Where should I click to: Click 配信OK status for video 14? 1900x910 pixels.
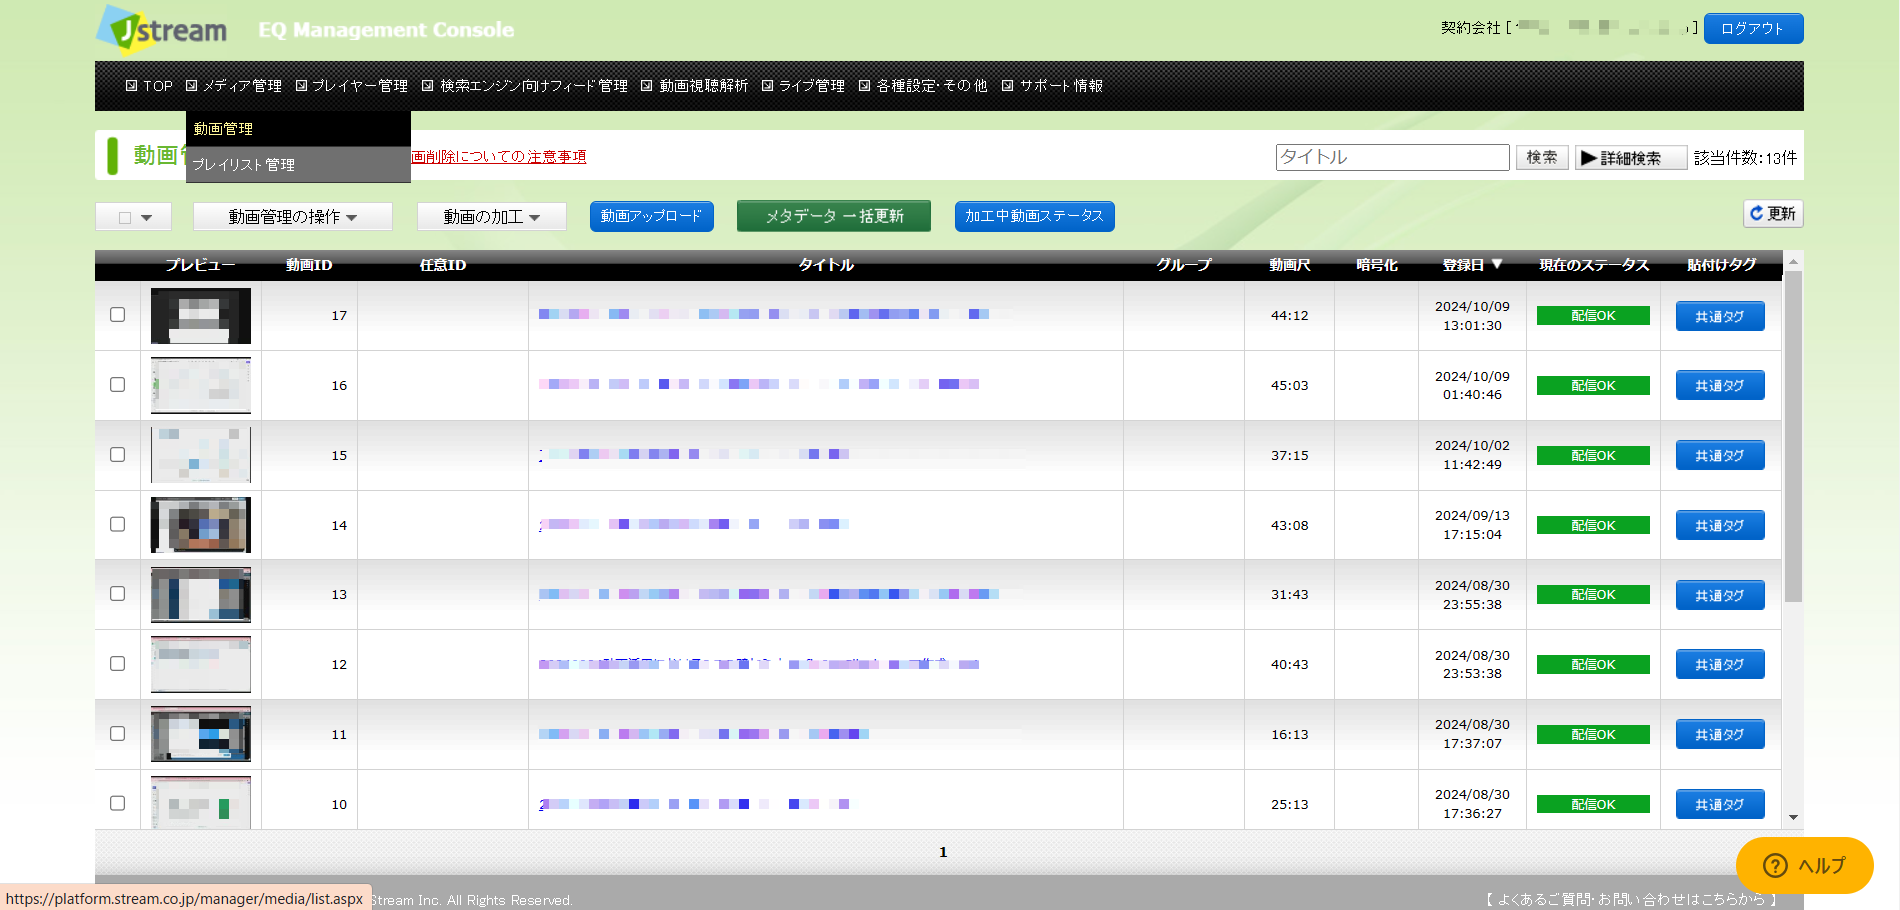pos(1592,525)
